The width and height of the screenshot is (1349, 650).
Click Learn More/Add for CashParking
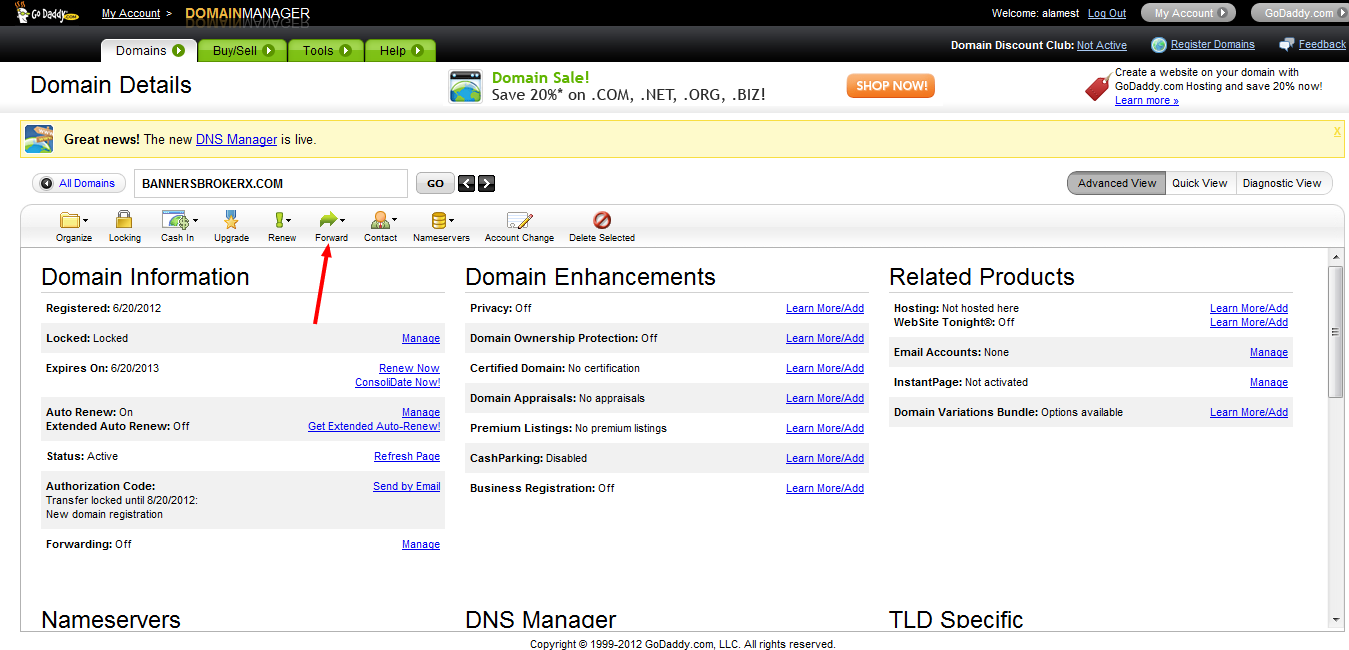[825, 458]
